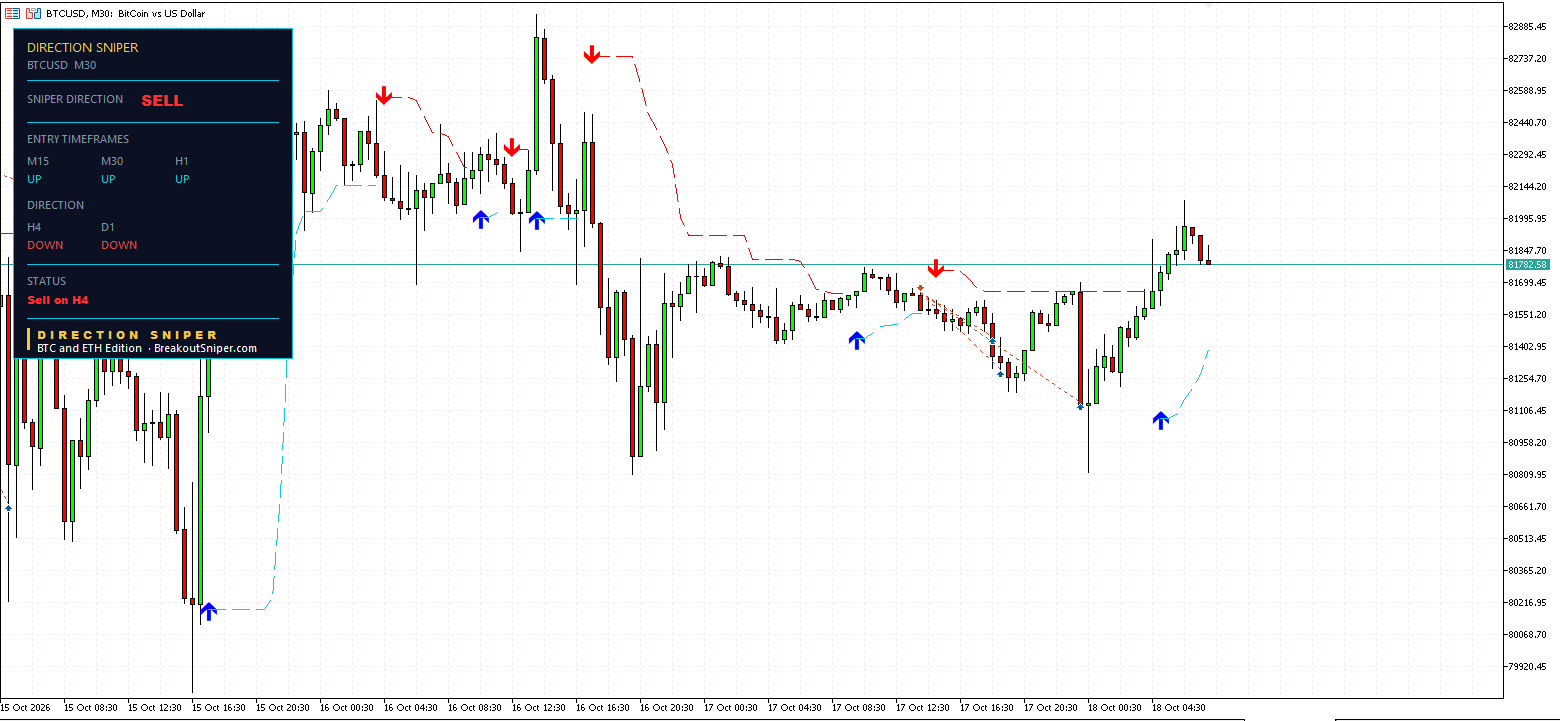The height and width of the screenshot is (721, 1560).
Task: Click the current price tag 81782.58
Action: click(x=1527, y=264)
